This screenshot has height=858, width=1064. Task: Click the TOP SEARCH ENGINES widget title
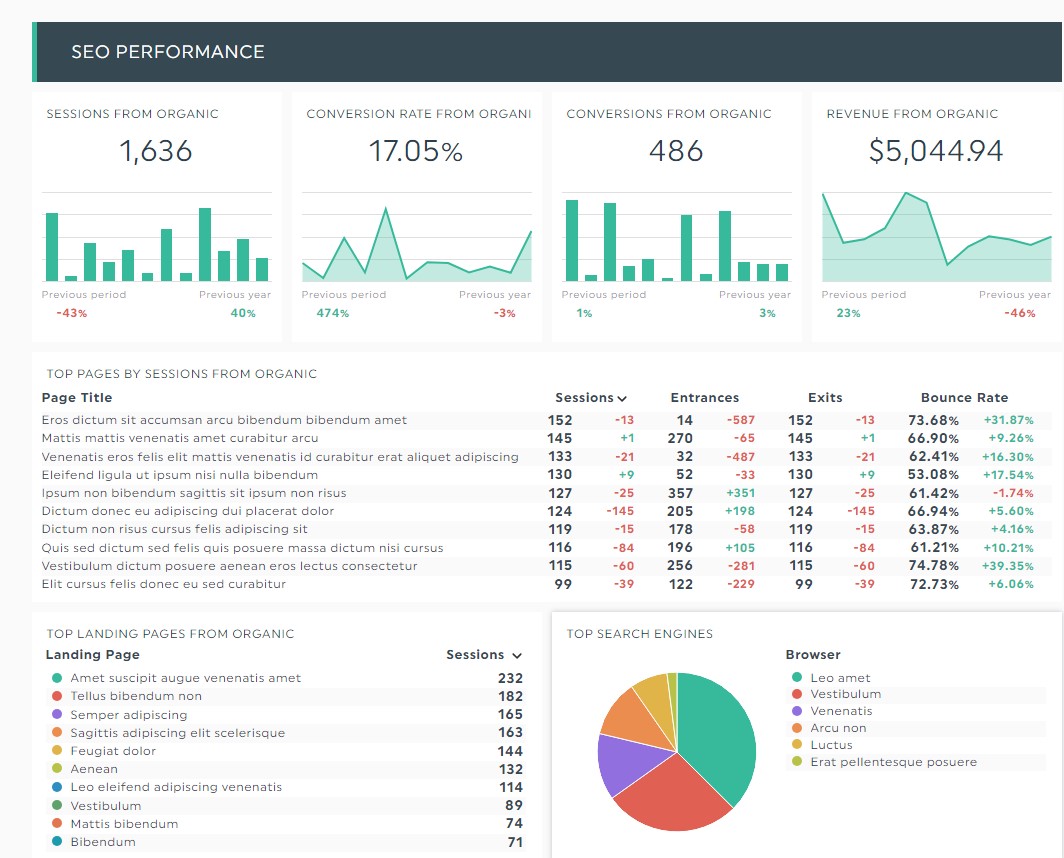tap(640, 634)
